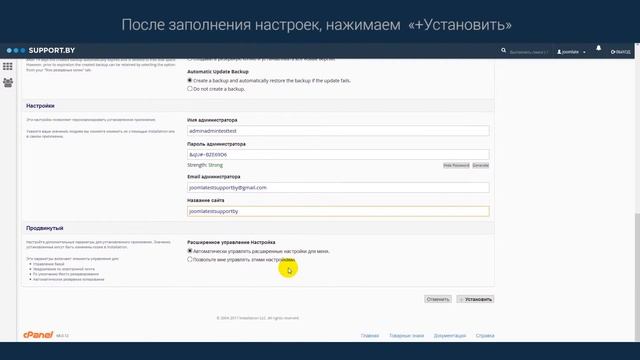The image size is (640, 360).
Task: Focus the 'Email администратора' input field
Action: (338, 187)
